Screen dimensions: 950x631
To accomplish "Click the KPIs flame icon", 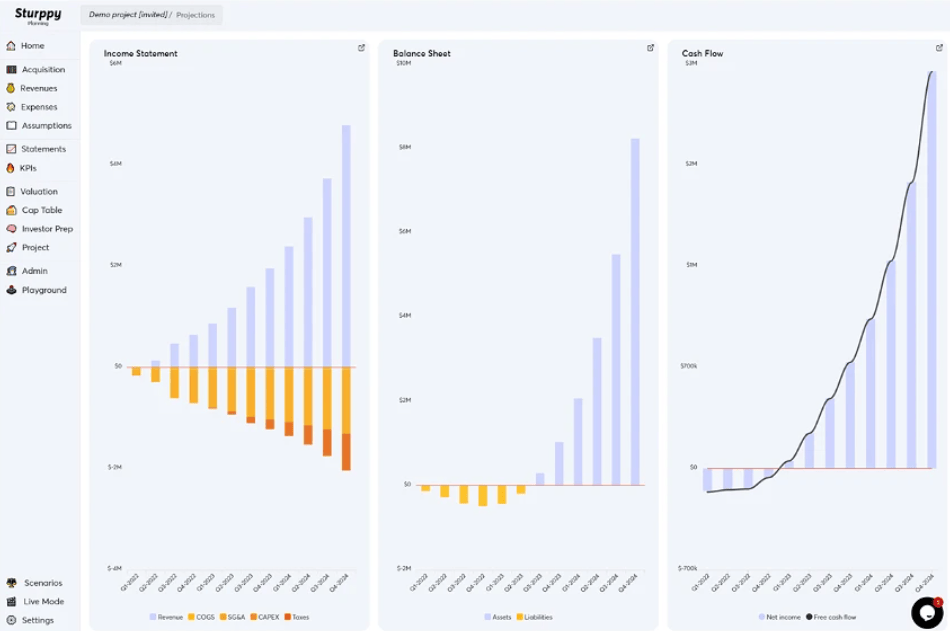I will pos(11,168).
